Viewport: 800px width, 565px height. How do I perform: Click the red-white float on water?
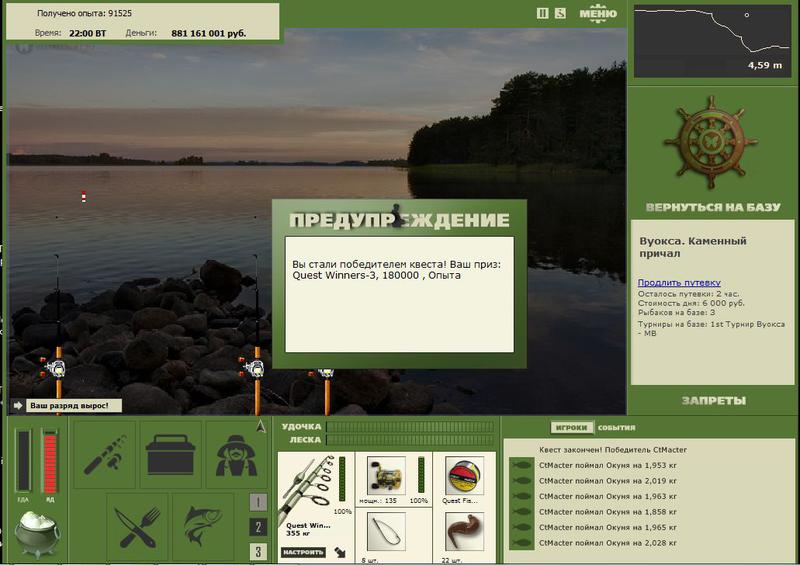click(x=84, y=196)
